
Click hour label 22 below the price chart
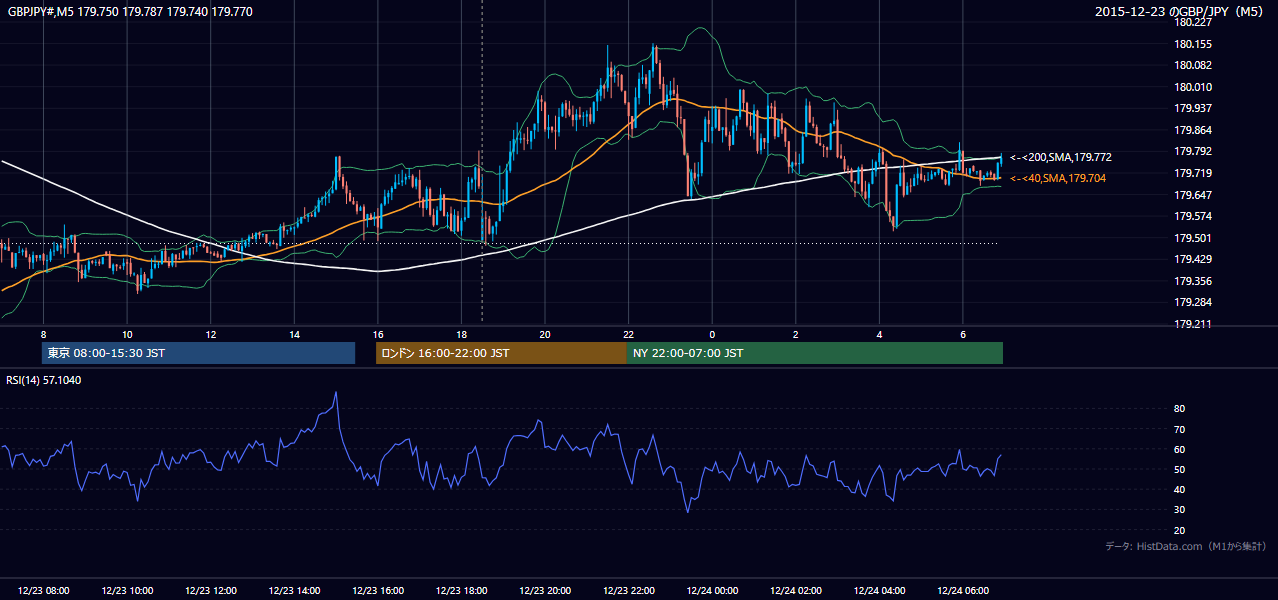[628, 333]
